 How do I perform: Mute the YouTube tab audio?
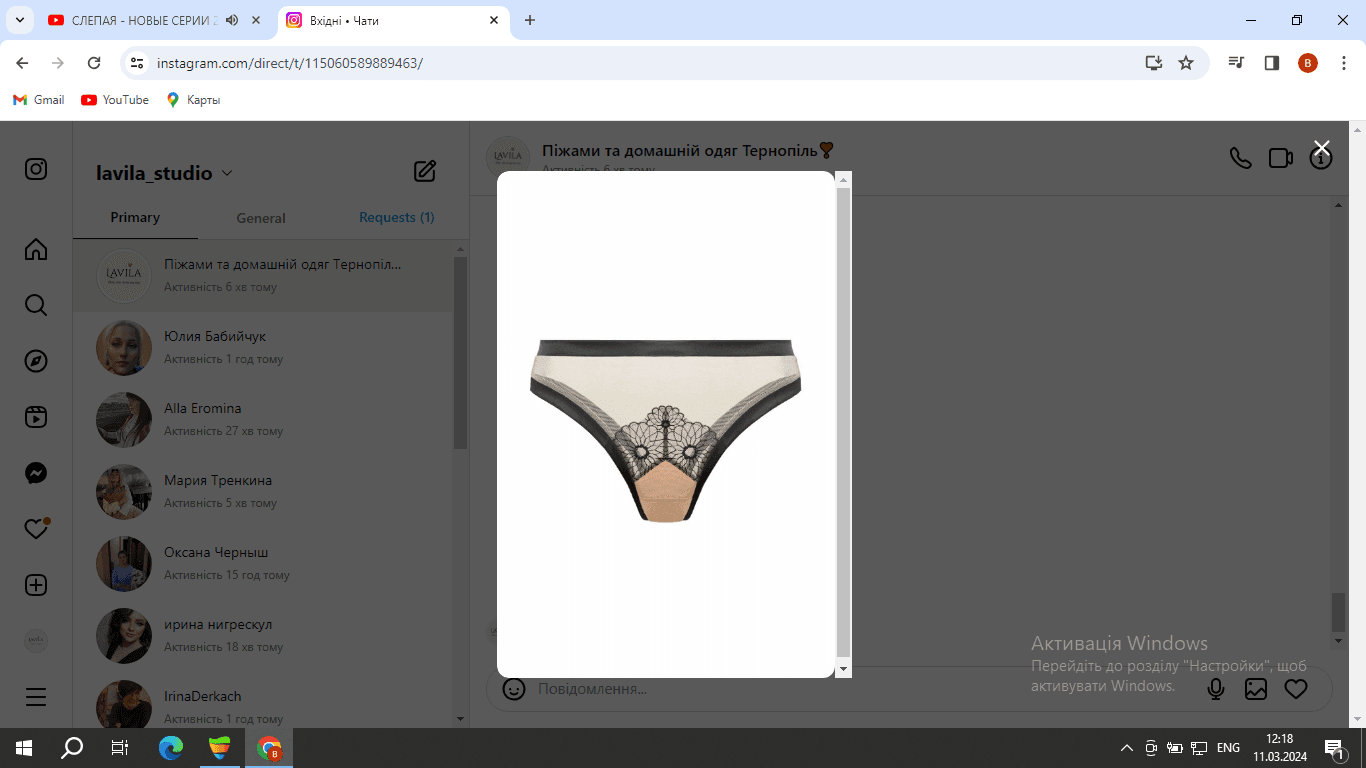click(232, 20)
